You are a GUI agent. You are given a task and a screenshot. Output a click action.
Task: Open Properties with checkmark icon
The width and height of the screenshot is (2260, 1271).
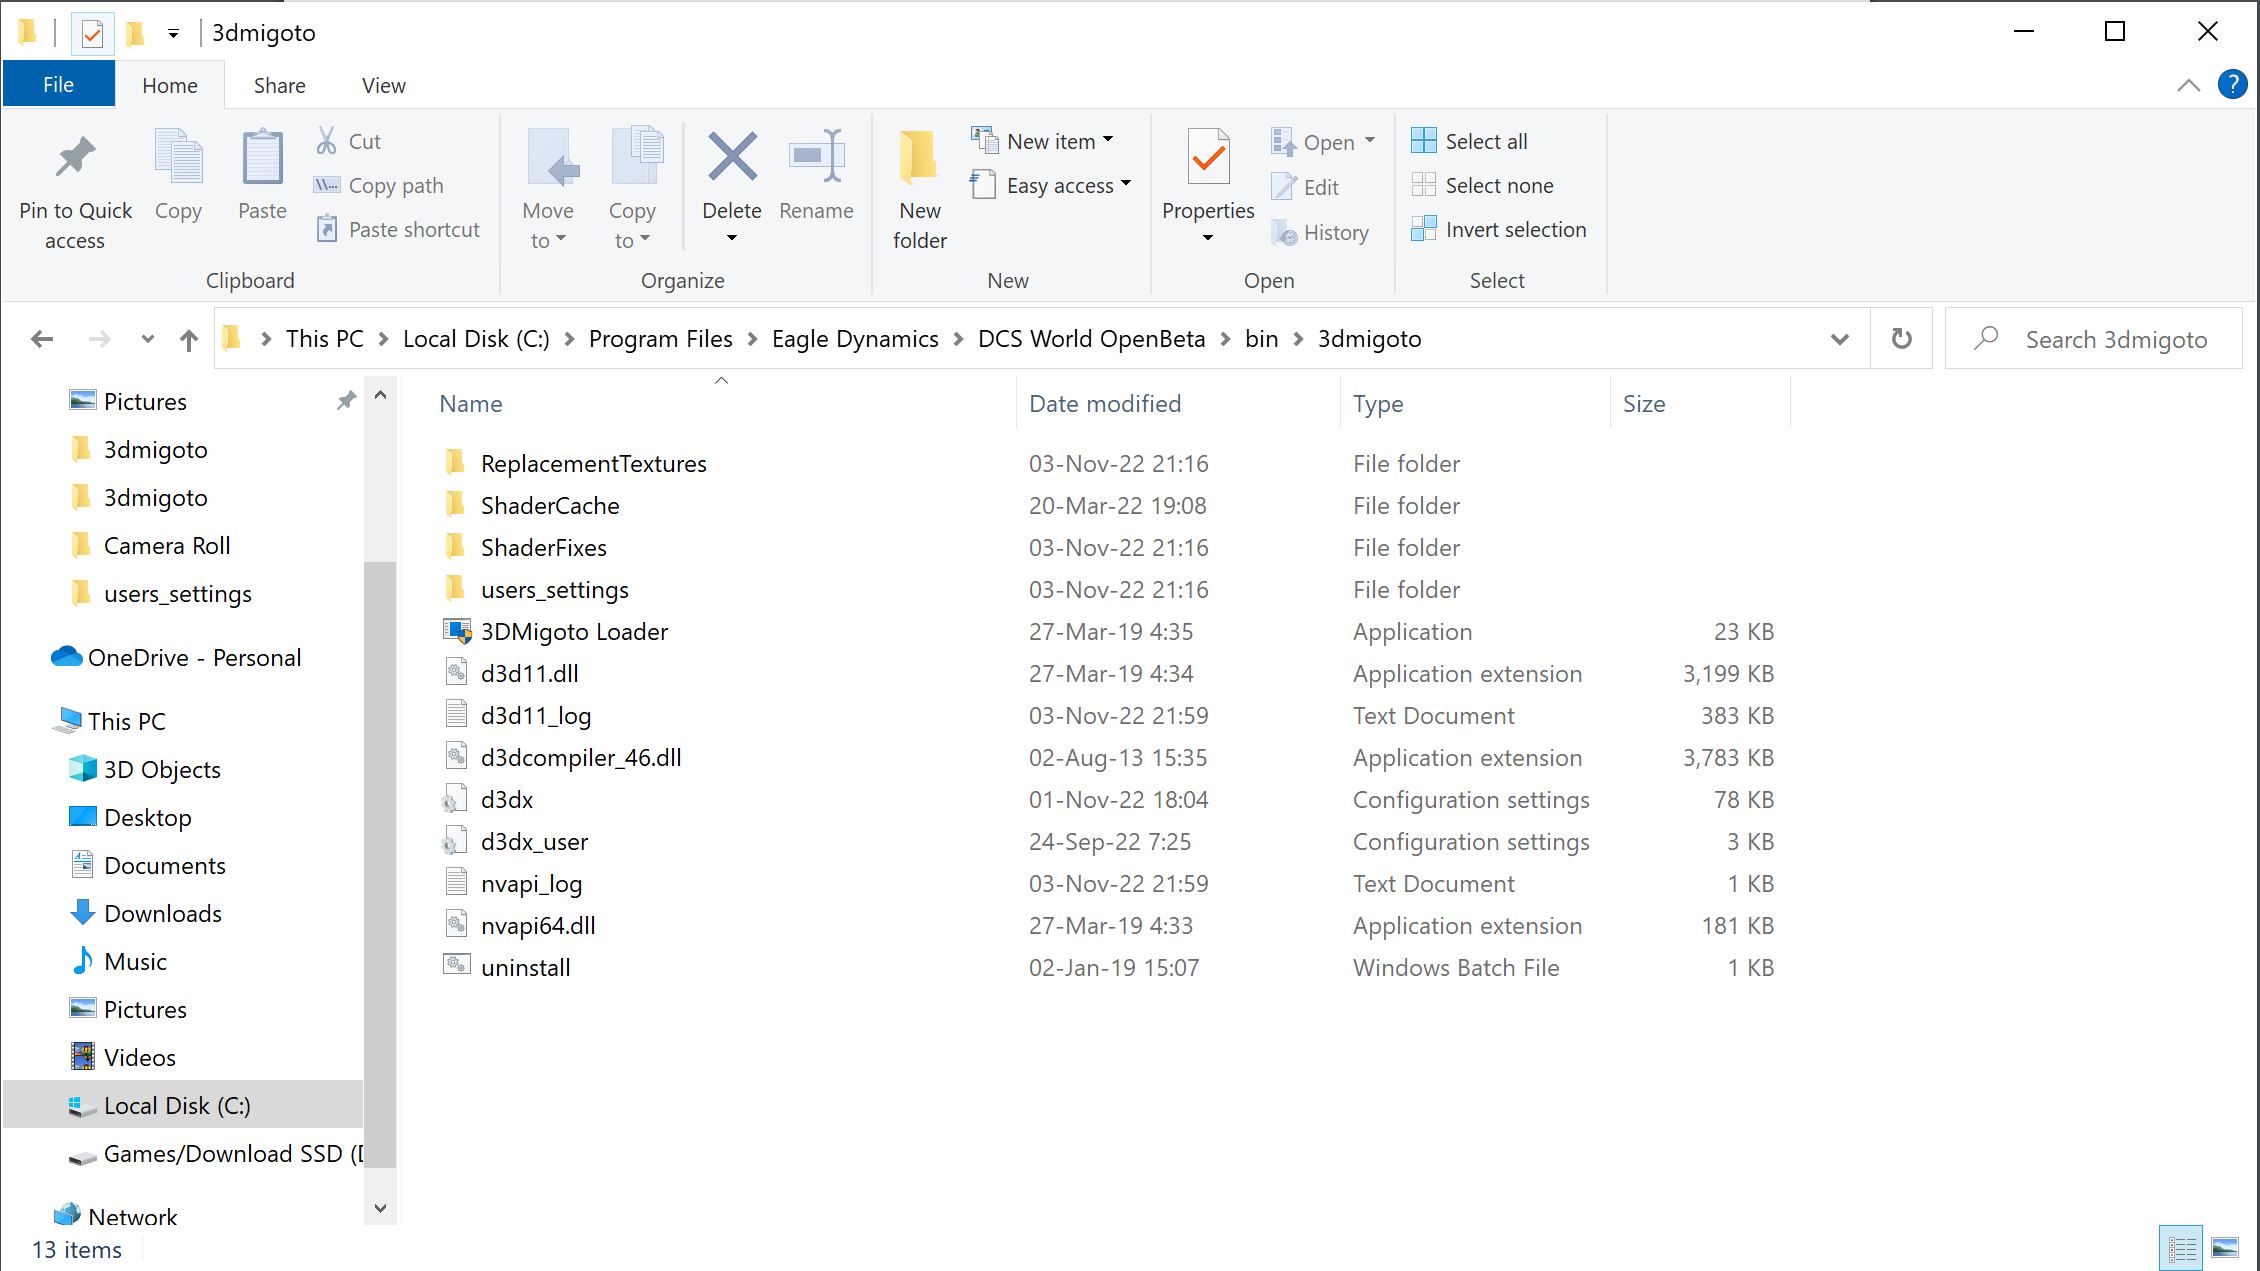pos(1208,157)
